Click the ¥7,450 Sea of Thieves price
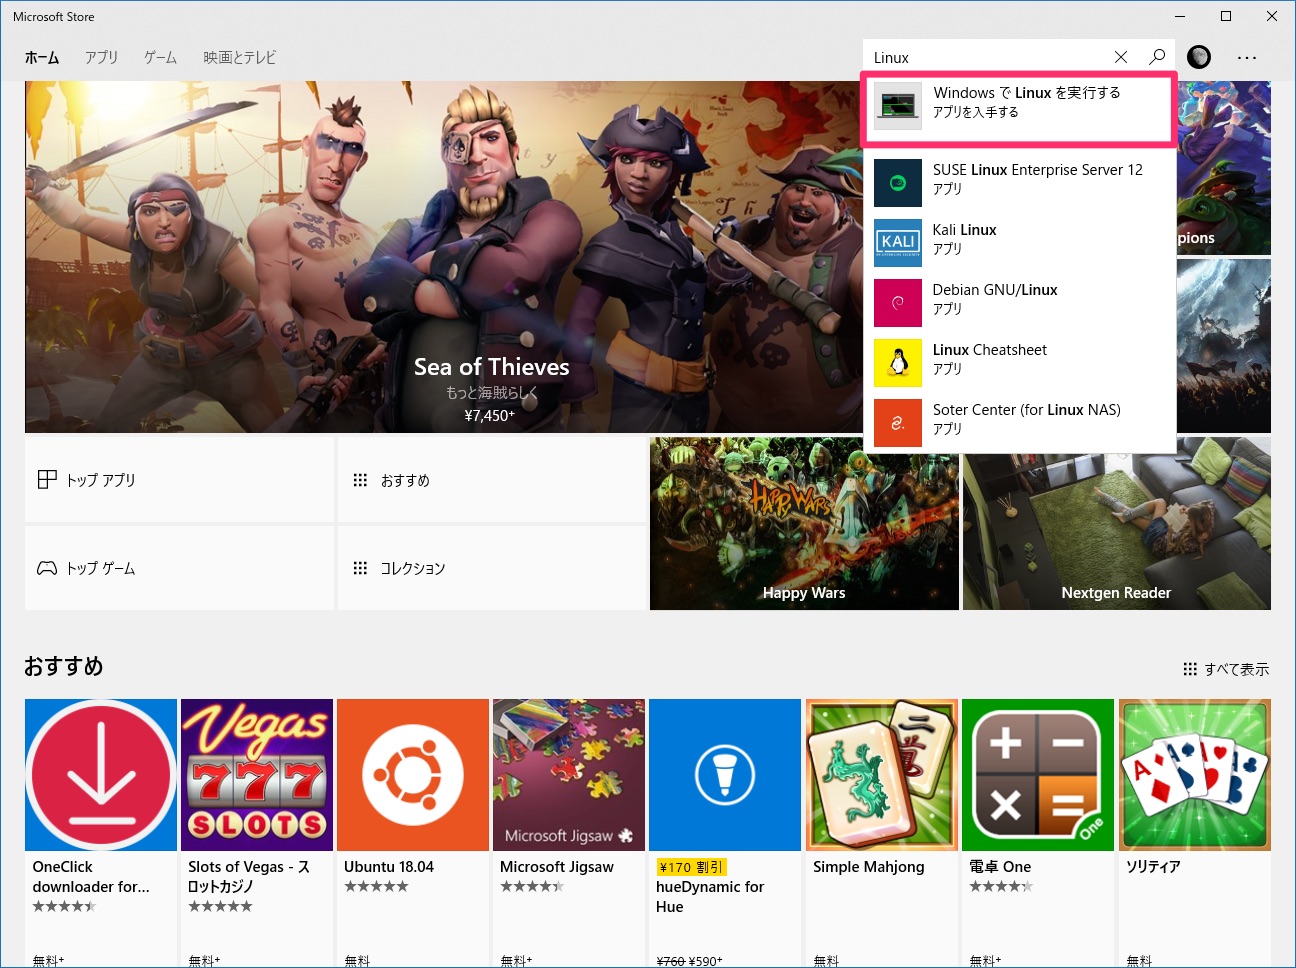Screen dimensions: 1296x968 coord(489,415)
